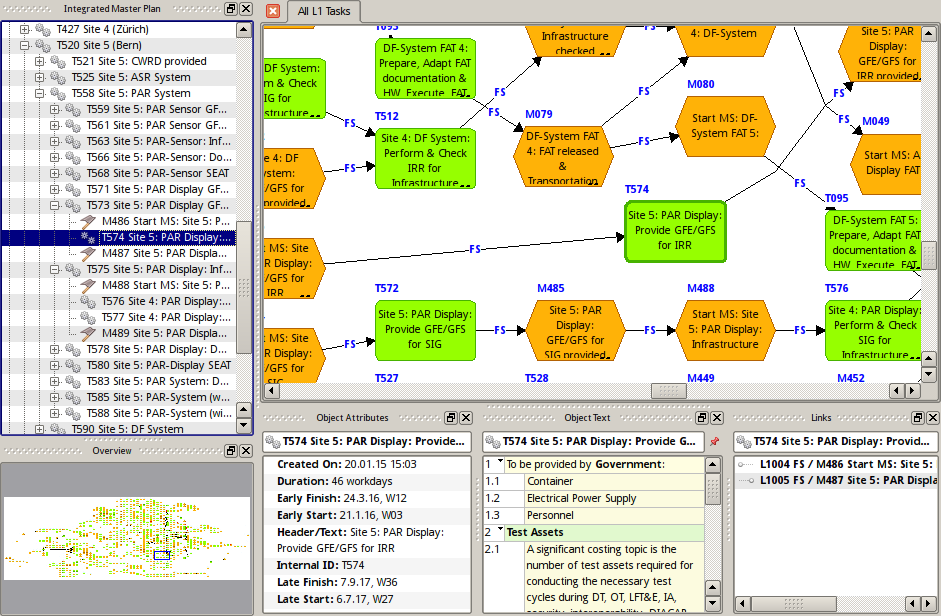Click the link icon next to L1005 FS / M487

(x=751, y=481)
